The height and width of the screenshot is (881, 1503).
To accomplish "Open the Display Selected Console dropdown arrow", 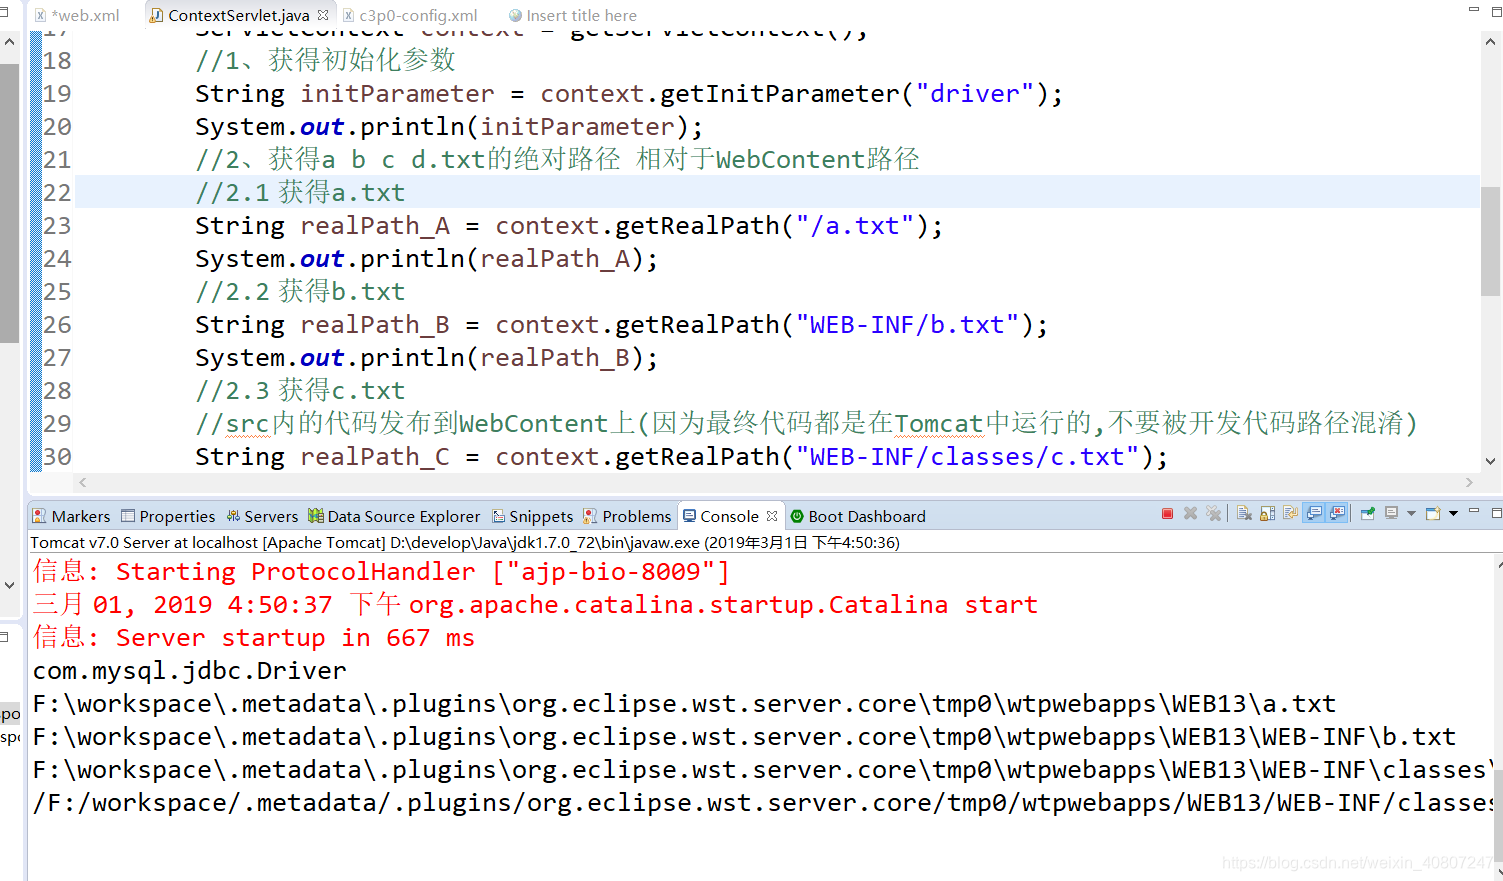I will [x=1411, y=514].
